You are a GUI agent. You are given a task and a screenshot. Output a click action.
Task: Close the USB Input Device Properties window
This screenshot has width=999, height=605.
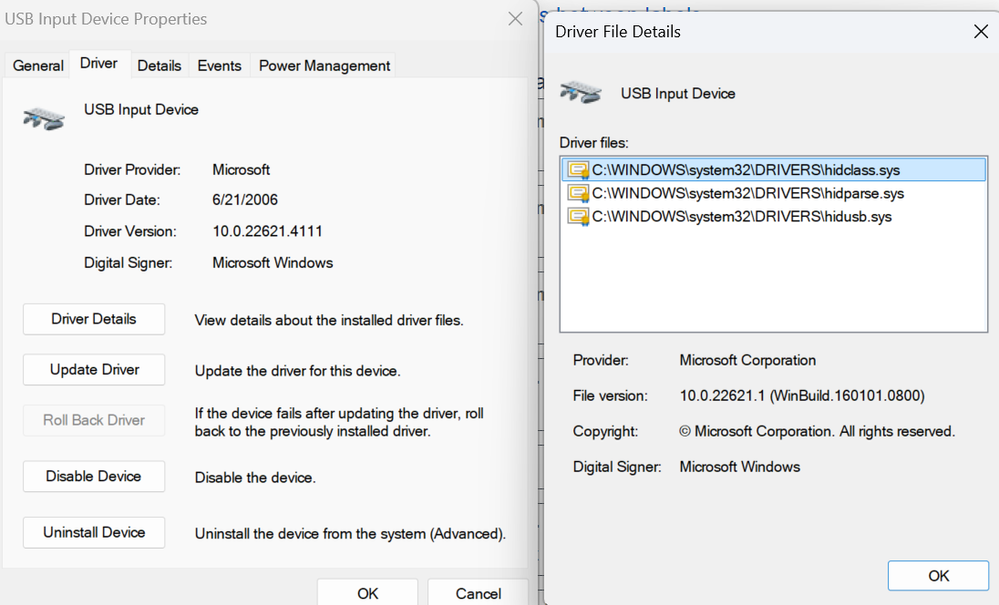click(x=515, y=19)
